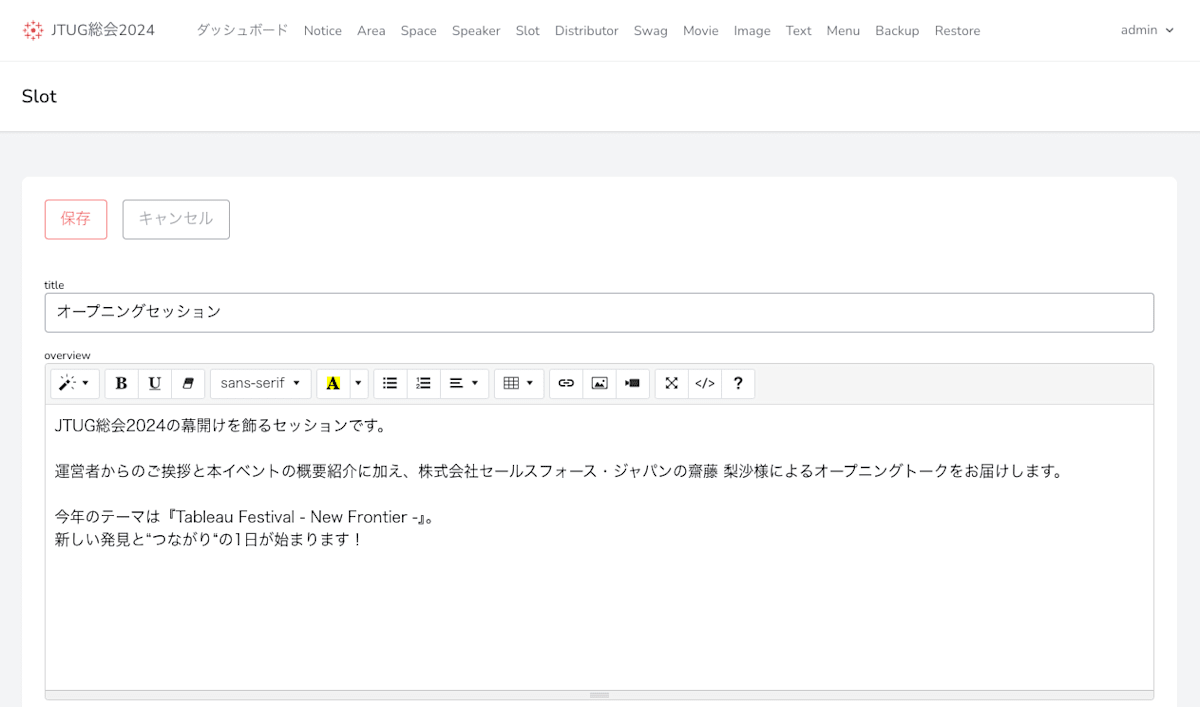Apply the yellow highlight color A button
The width and height of the screenshot is (1200, 707).
pos(333,383)
